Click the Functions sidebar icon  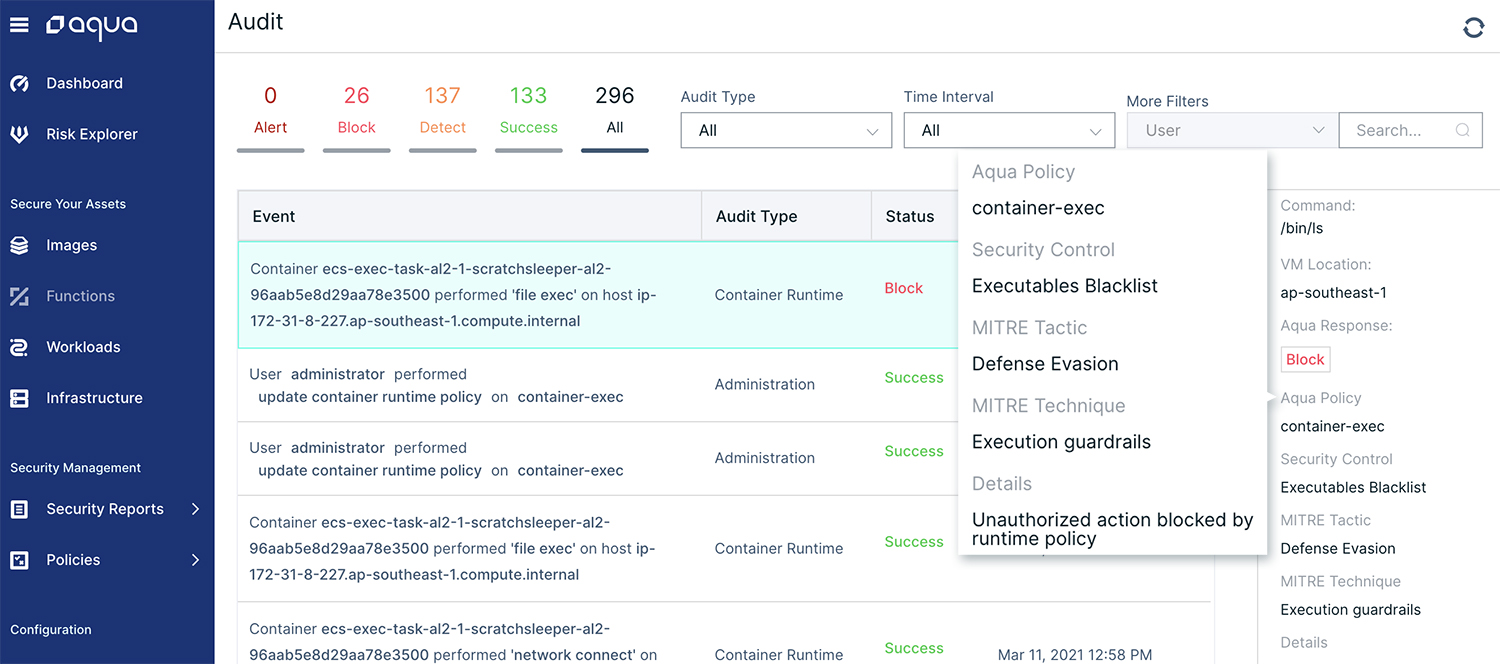coord(19,296)
